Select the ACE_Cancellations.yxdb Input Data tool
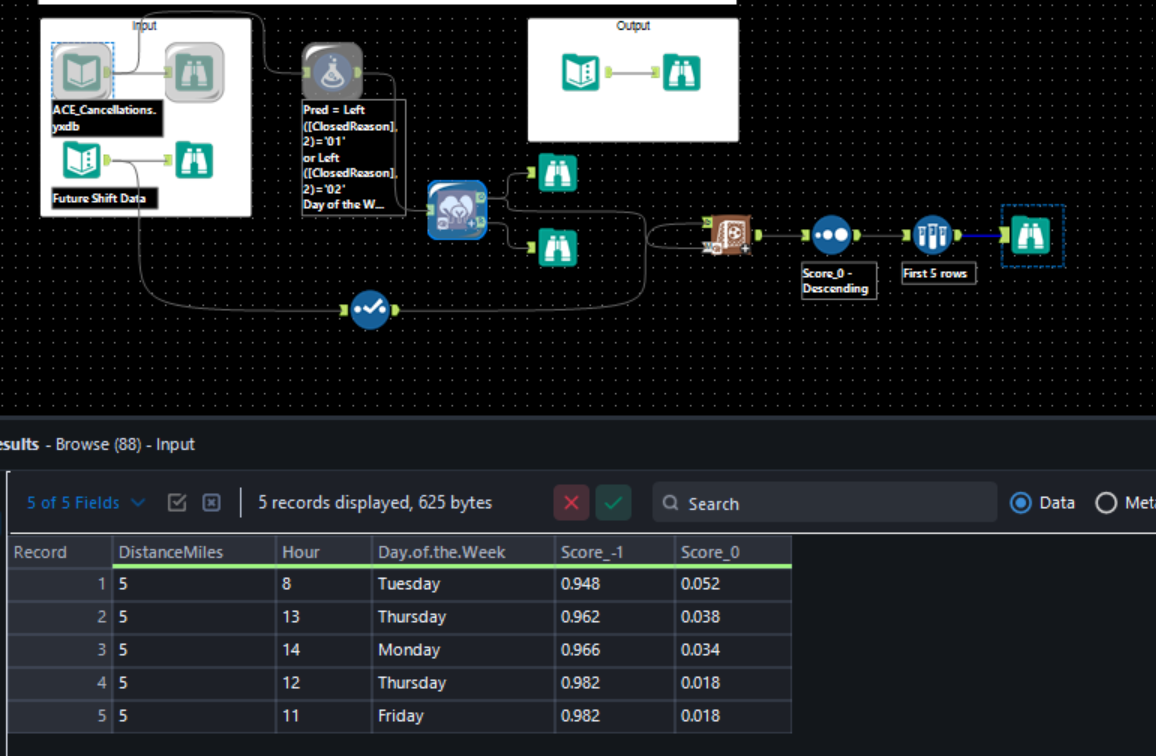Viewport: 1156px width, 756px height. [x=80, y=72]
